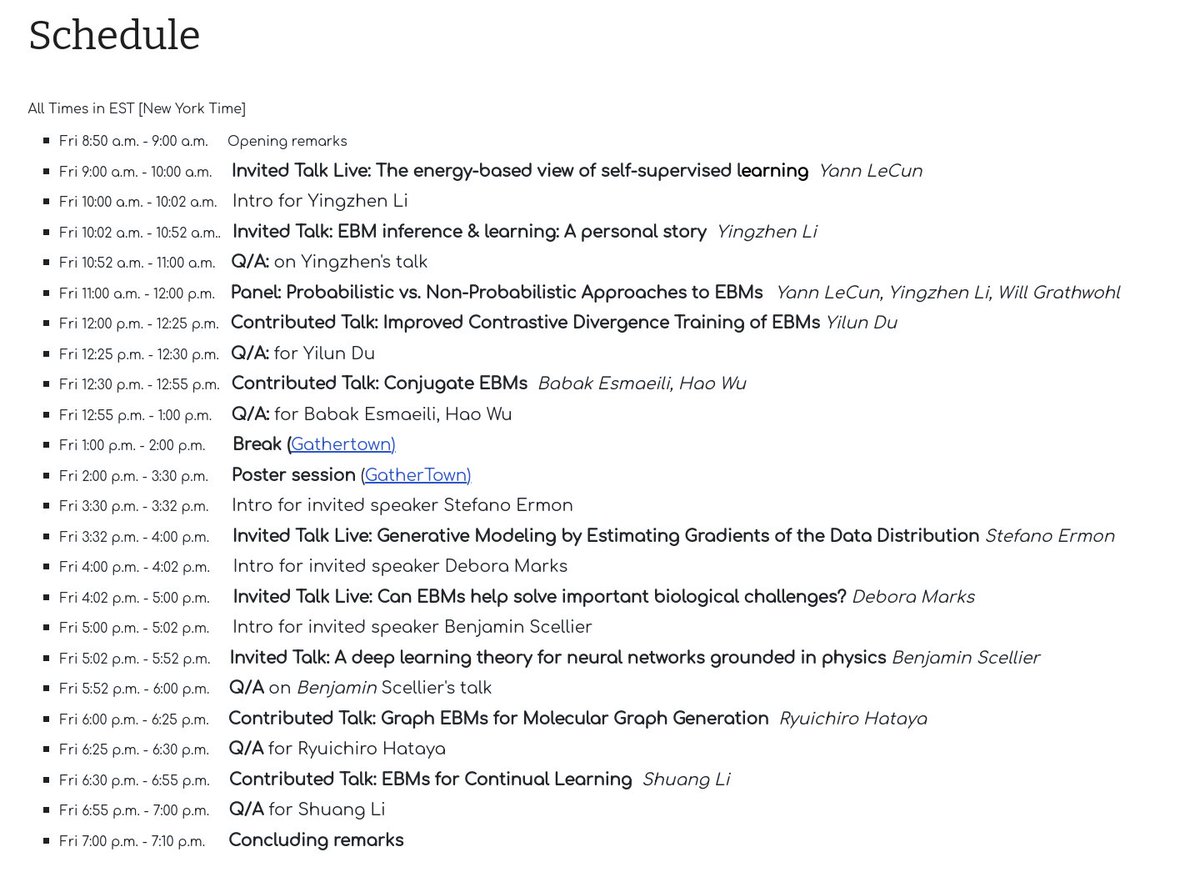Screen dimensions: 1200x872
Task: Click the Fri 7:00 p.m. - 7:10 p.m. time
Action: (x=132, y=841)
